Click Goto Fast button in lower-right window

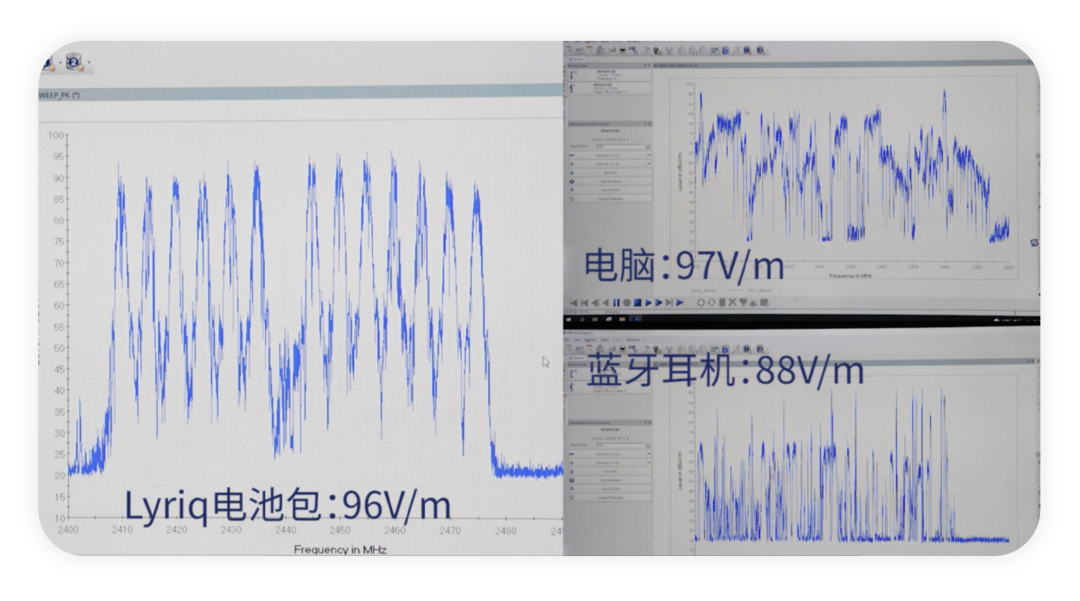608,463
